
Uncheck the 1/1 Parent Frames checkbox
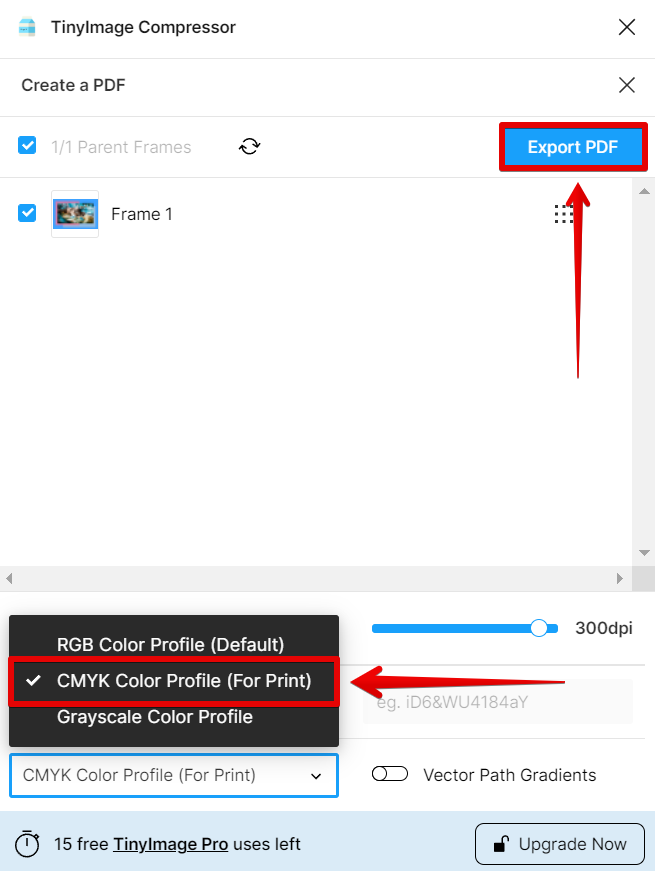click(27, 146)
